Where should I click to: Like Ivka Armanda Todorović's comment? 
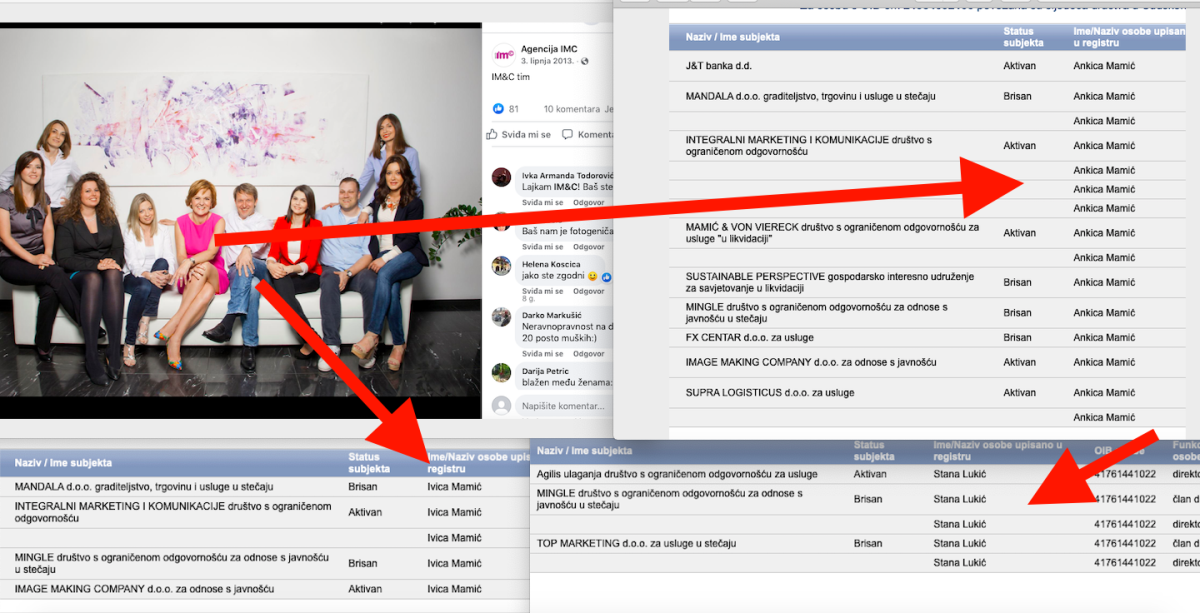click(x=542, y=202)
